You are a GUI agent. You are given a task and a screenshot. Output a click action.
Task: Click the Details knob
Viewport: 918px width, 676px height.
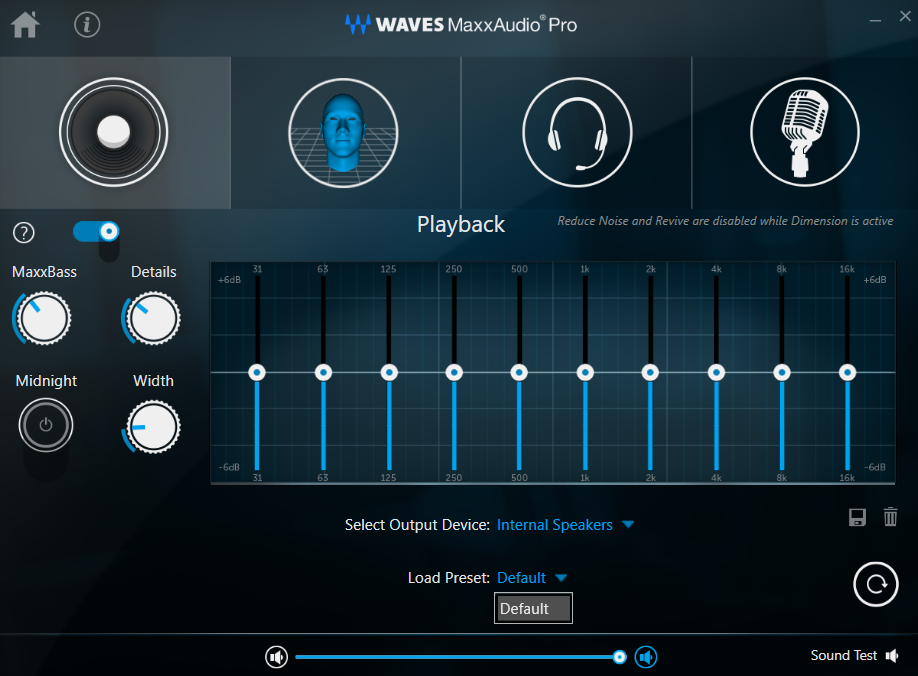[152, 319]
